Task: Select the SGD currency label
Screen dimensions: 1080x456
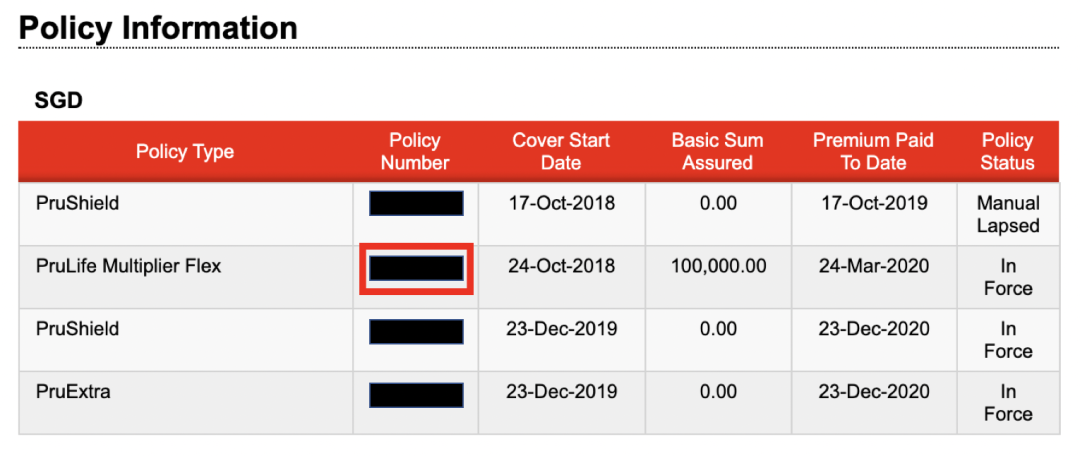Action: pos(58,100)
